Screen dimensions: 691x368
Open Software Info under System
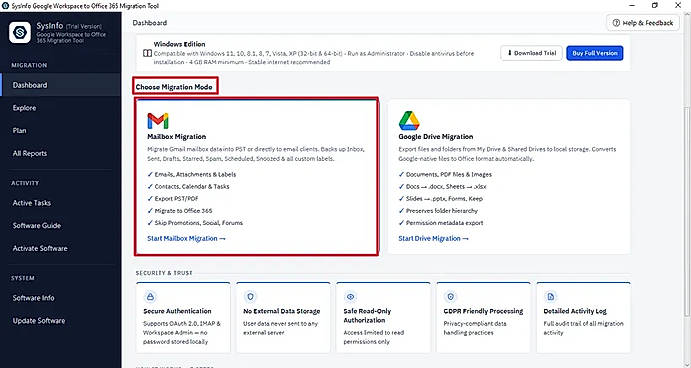(60, 298)
